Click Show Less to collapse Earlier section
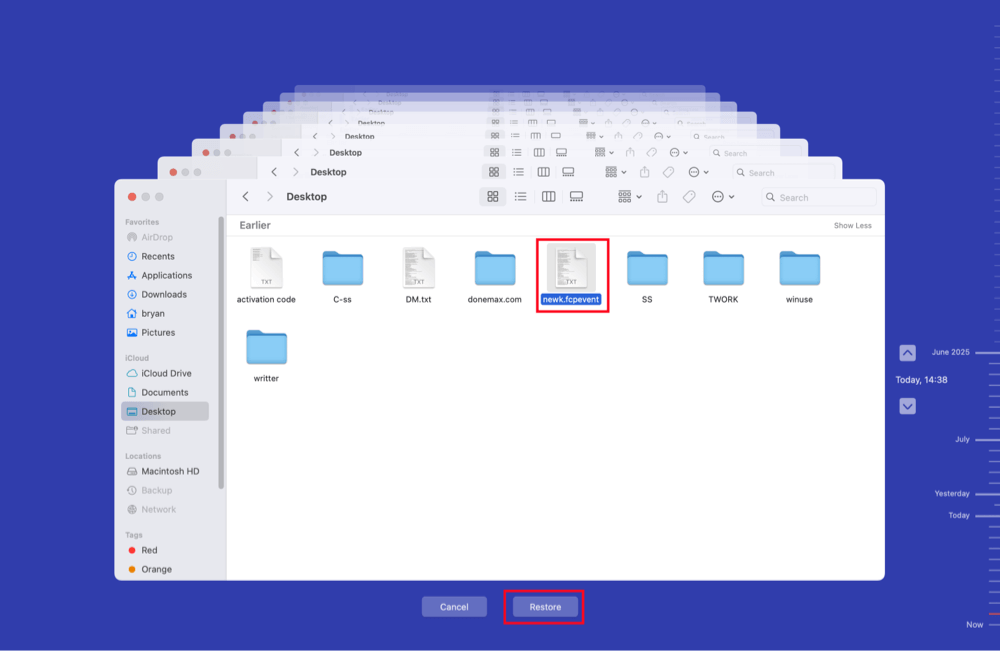Image resolution: width=1000 pixels, height=651 pixels. click(x=852, y=225)
